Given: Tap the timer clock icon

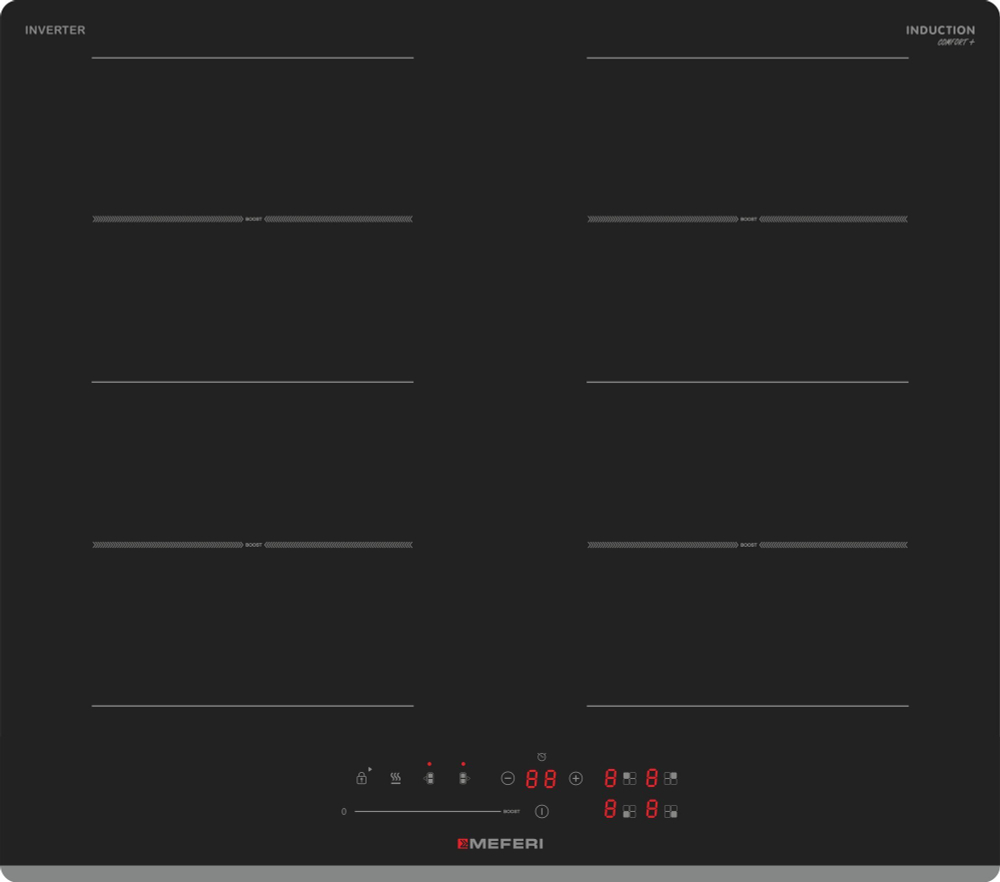Looking at the screenshot, I should [541, 756].
